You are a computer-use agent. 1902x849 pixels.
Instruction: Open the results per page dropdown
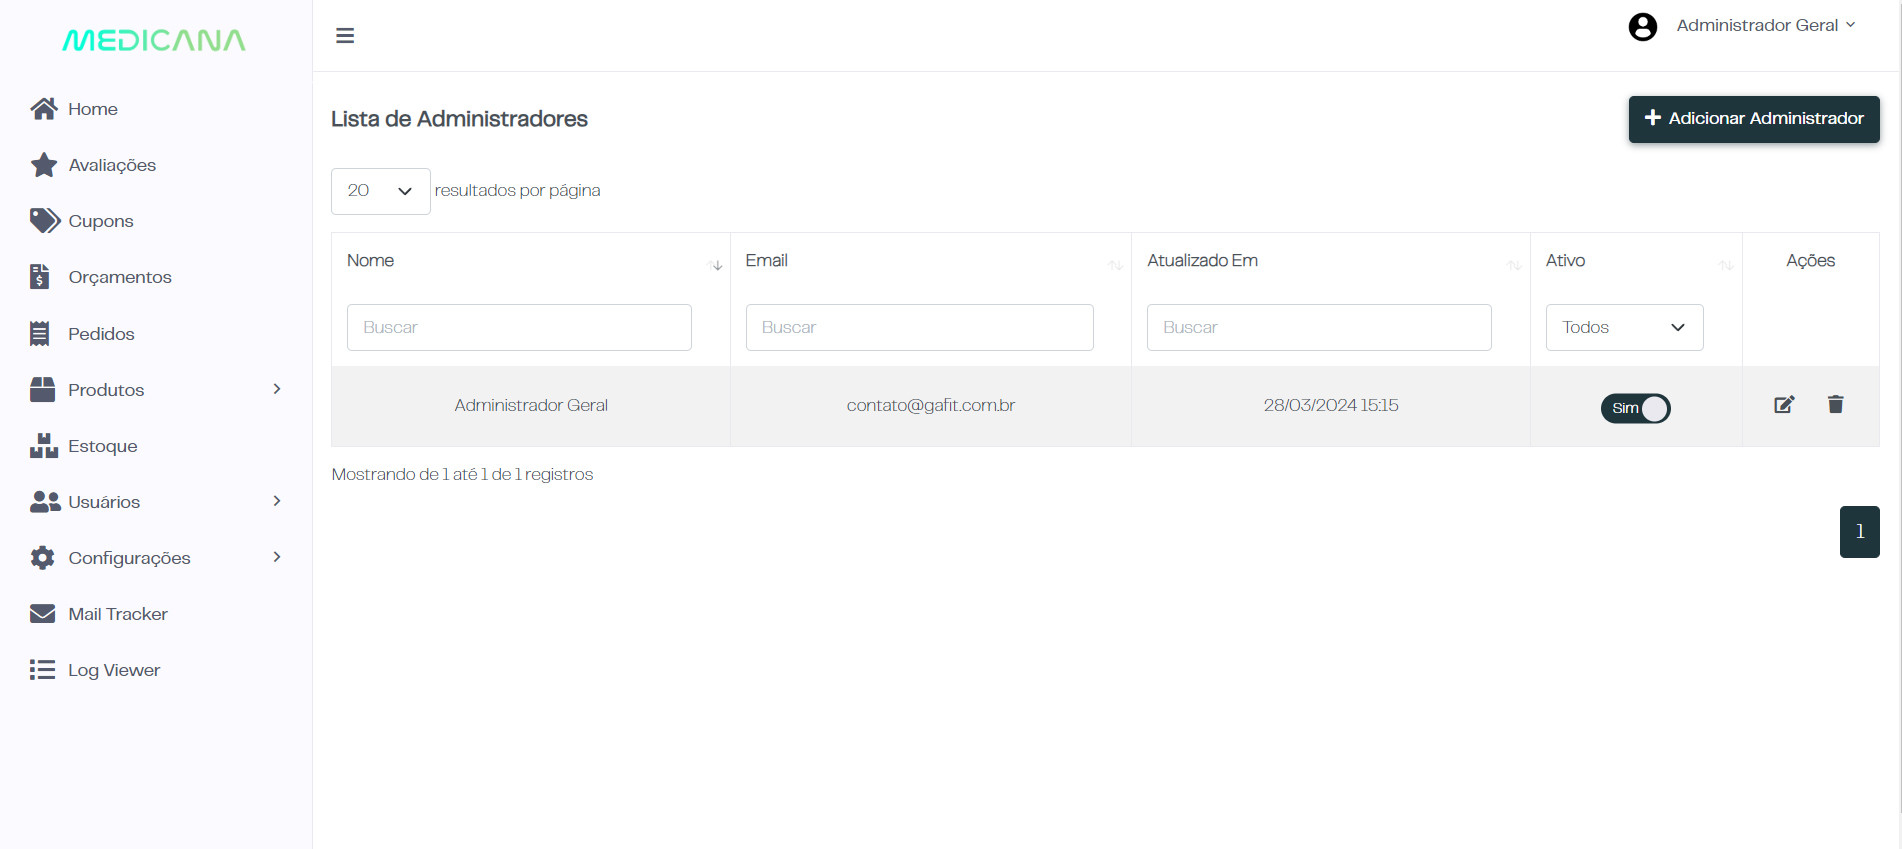pyautogui.click(x=380, y=191)
